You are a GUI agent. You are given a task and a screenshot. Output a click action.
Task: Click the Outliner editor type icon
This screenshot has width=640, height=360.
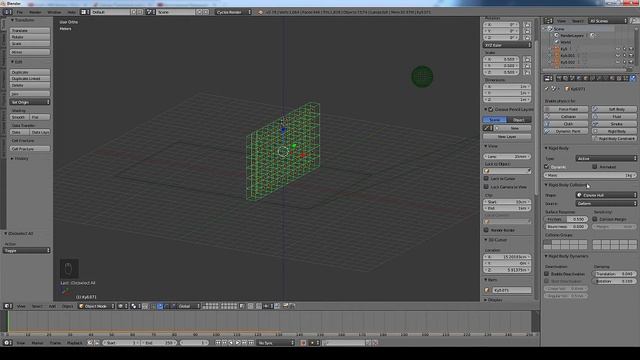click(x=548, y=21)
